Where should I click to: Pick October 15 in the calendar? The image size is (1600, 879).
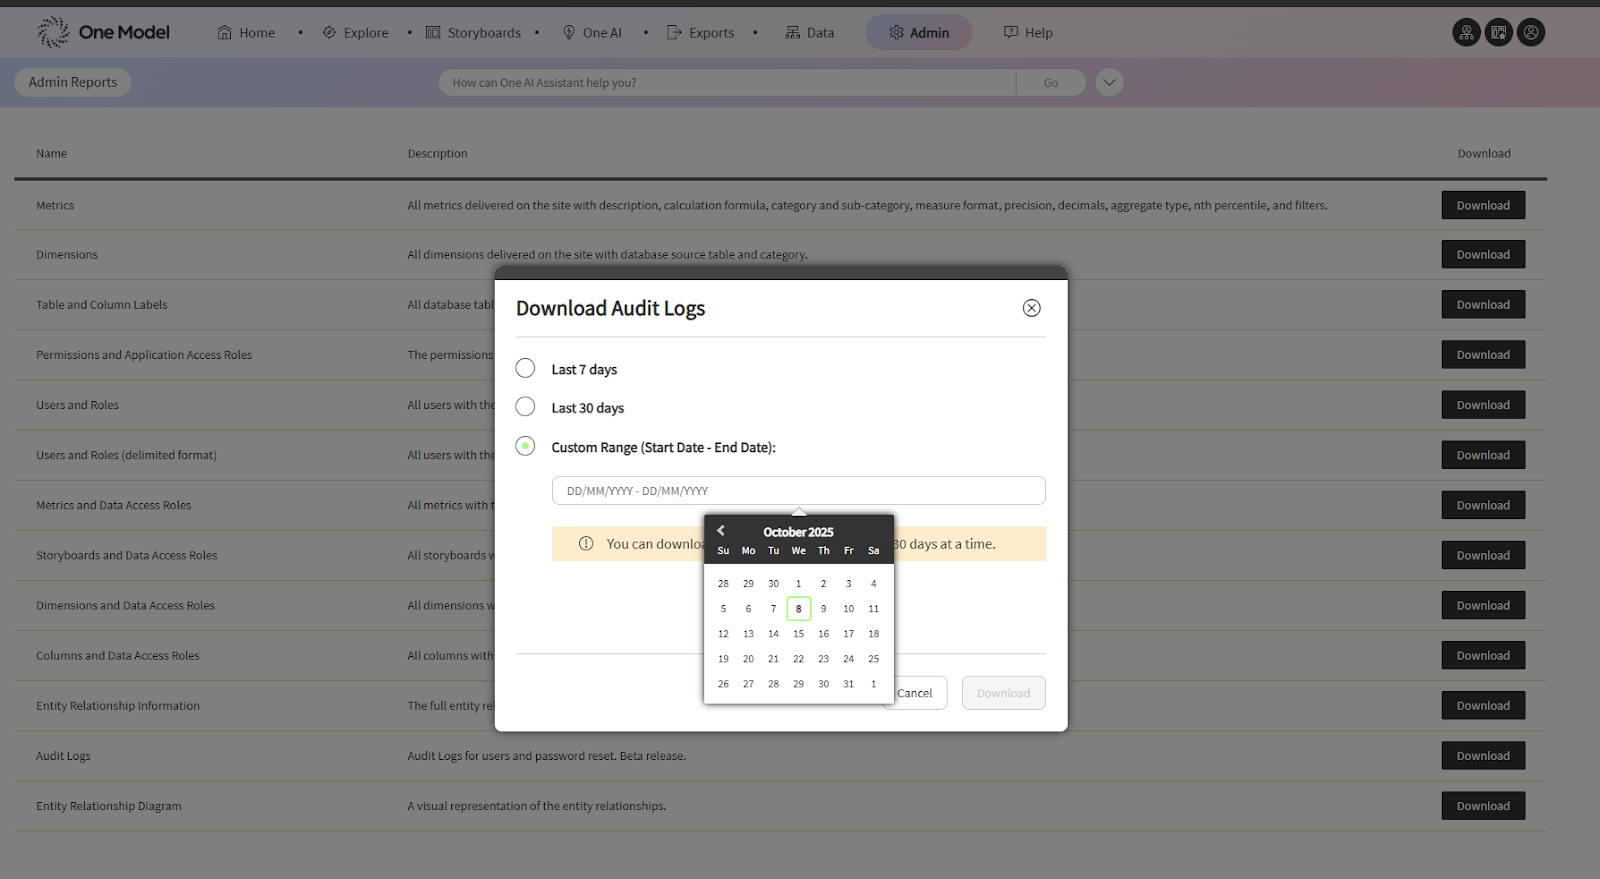tap(798, 634)
